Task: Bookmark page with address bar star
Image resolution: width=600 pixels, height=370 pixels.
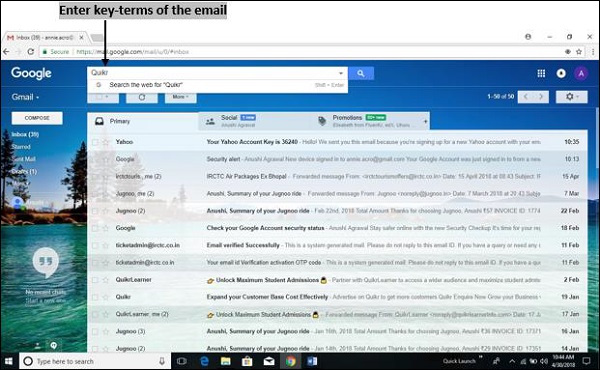Action: pyautogui.click(x=579, y=52)
